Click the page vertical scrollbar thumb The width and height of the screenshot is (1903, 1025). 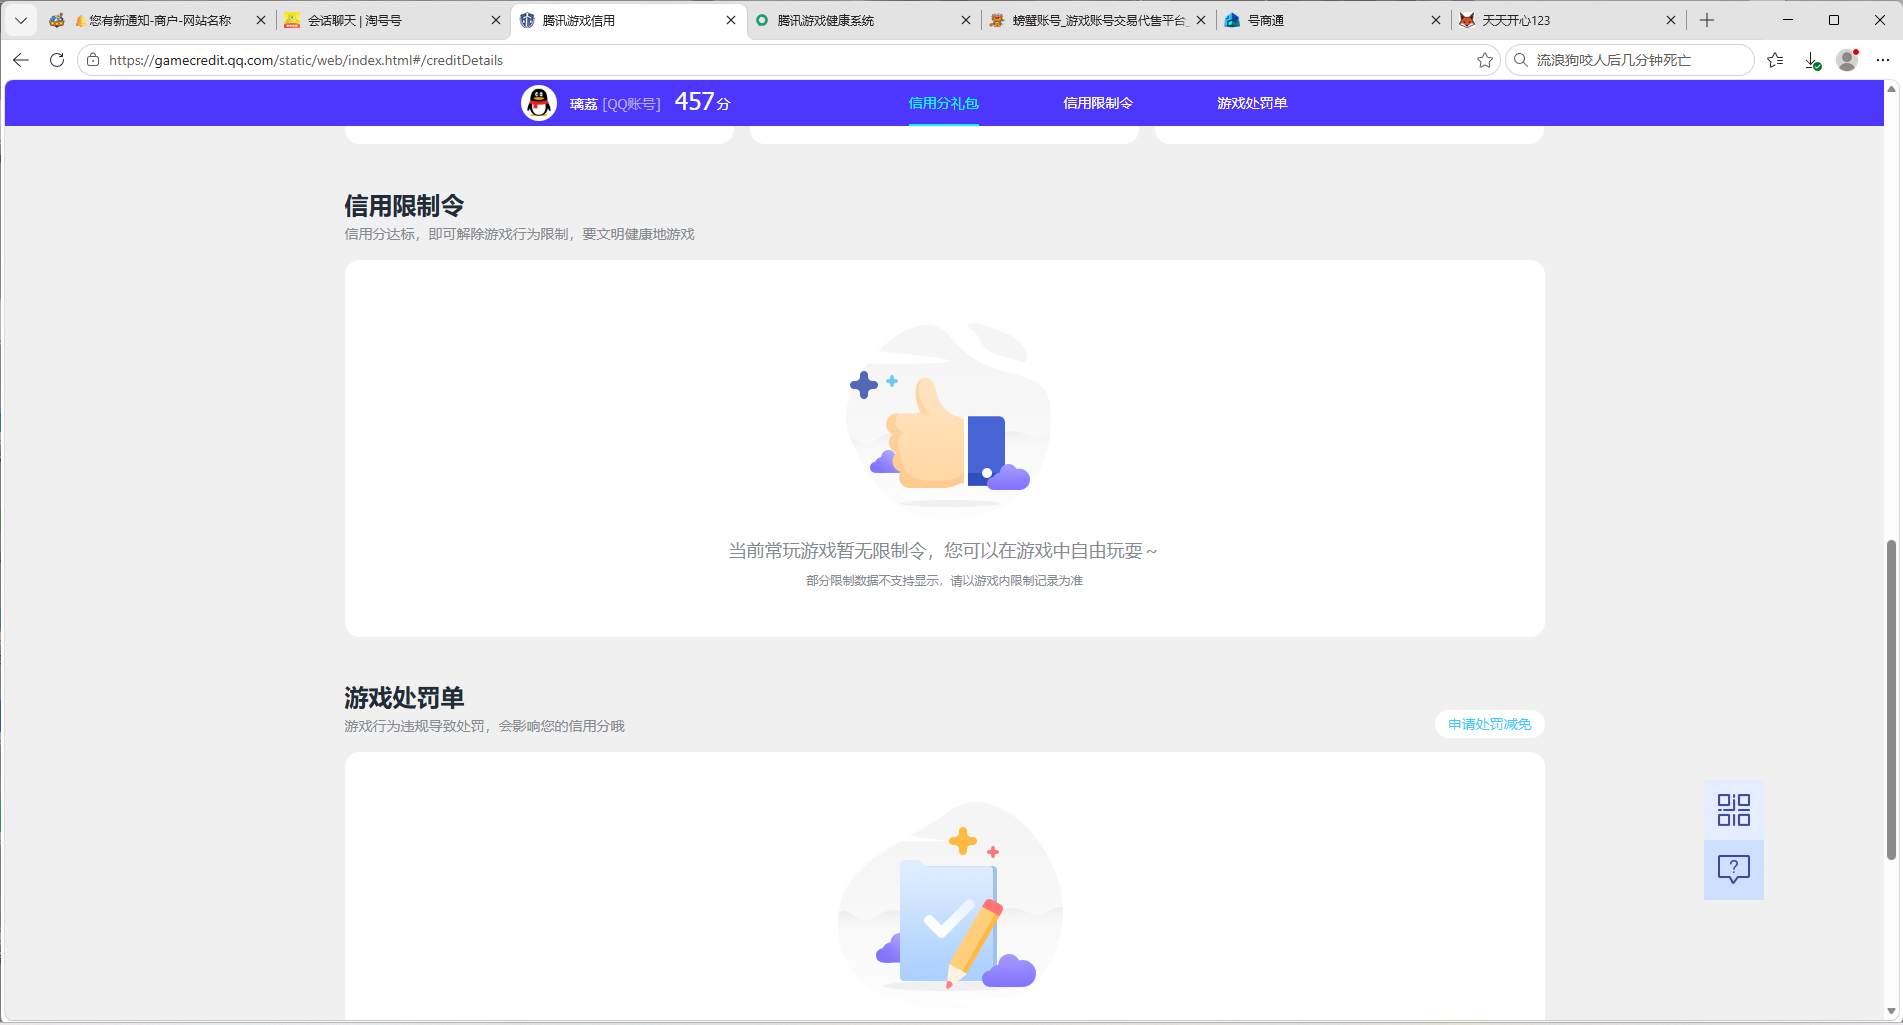pyautogui.click(x=1891, y=700)
